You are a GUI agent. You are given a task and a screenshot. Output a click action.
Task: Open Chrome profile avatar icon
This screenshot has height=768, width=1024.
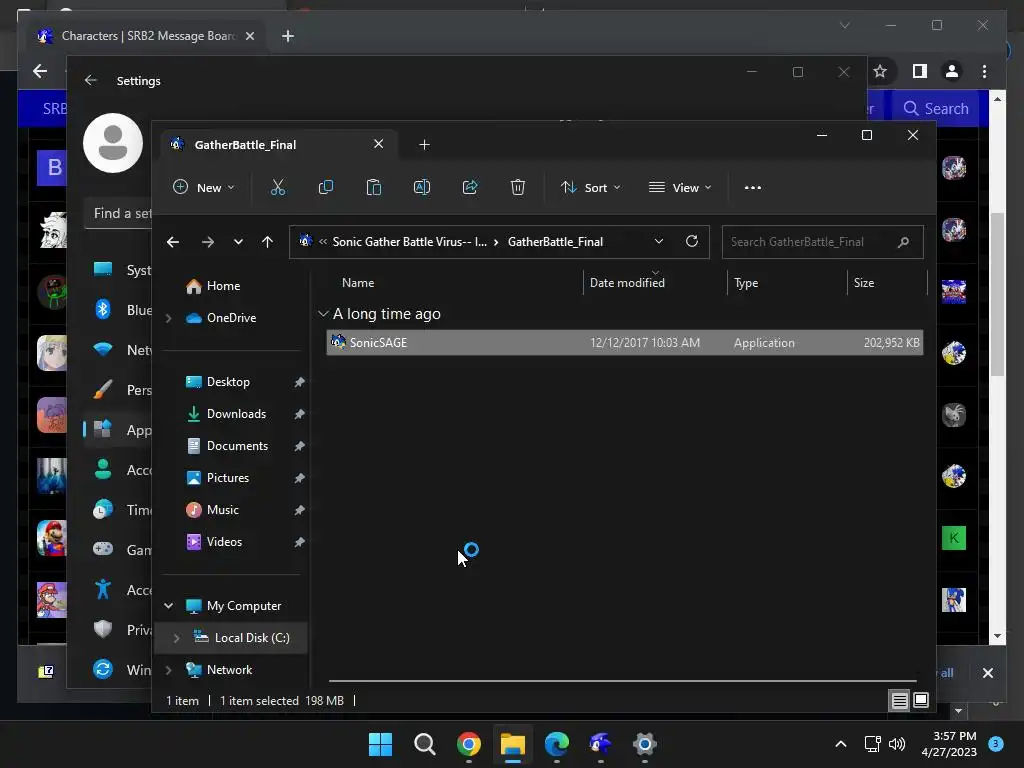tap(952, 71)
